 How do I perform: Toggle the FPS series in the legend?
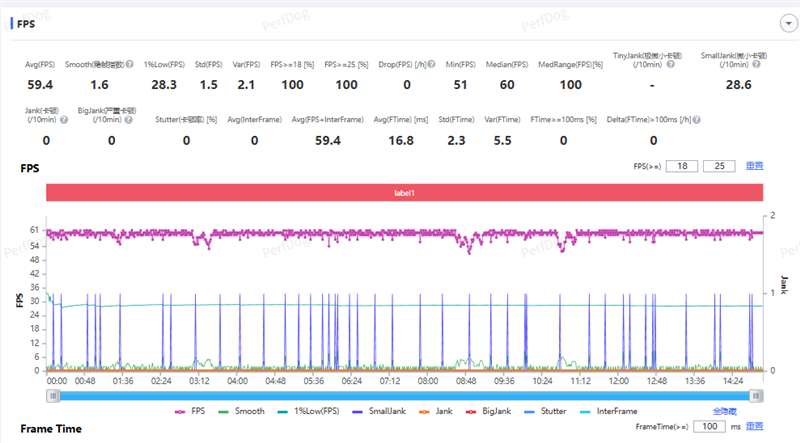(x=187, y=411)
